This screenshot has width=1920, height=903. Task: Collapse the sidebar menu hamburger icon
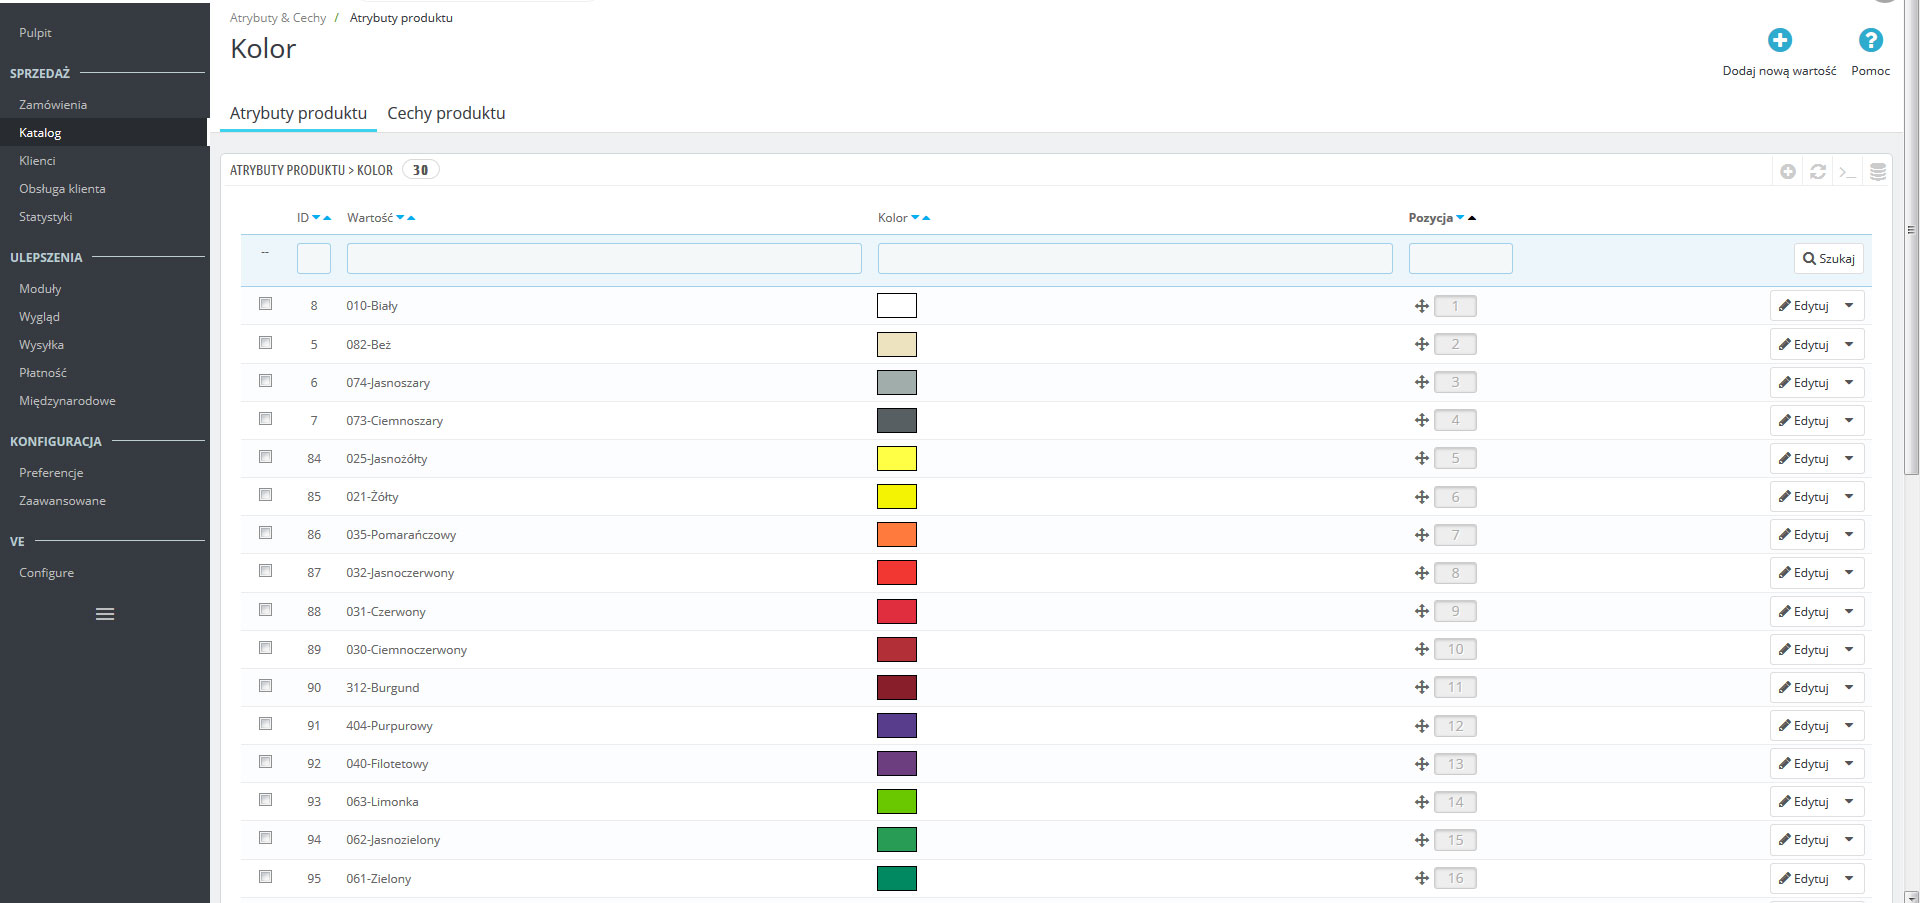[105, 614]
